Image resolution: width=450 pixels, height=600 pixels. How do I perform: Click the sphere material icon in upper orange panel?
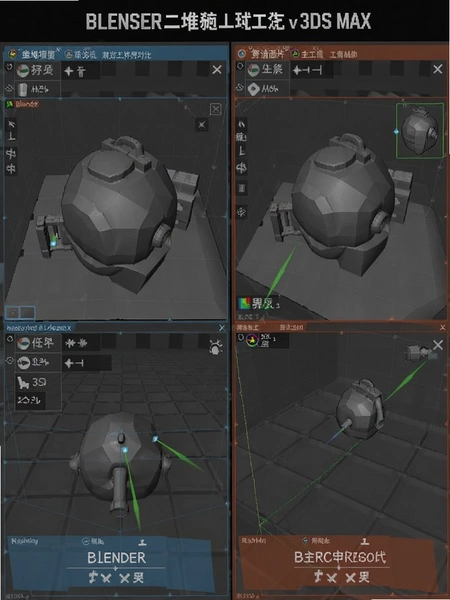point(253,70)
